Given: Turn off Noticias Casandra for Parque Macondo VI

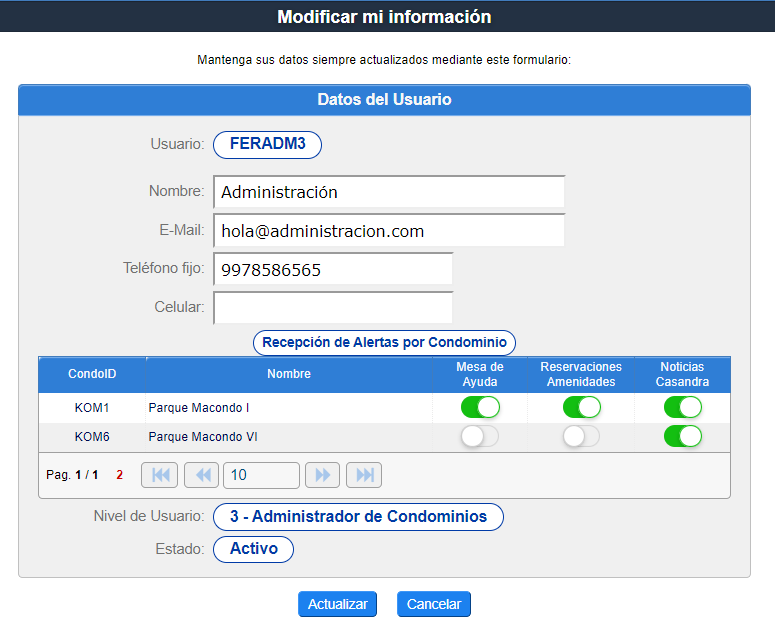Looking at the screenshot, I should click(683, 436).
